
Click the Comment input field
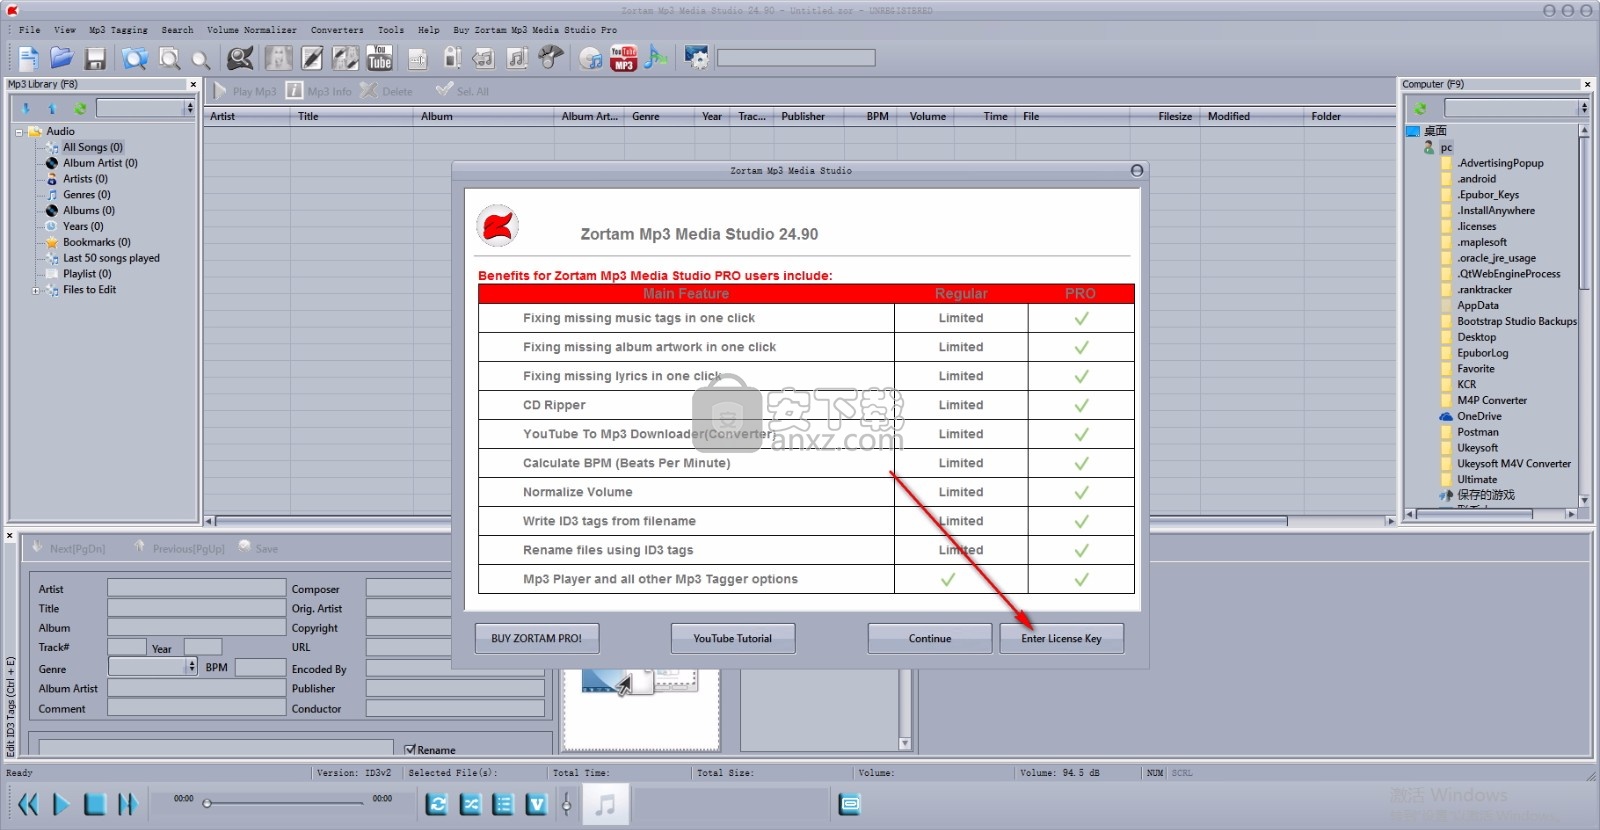[x=196, y=708]
